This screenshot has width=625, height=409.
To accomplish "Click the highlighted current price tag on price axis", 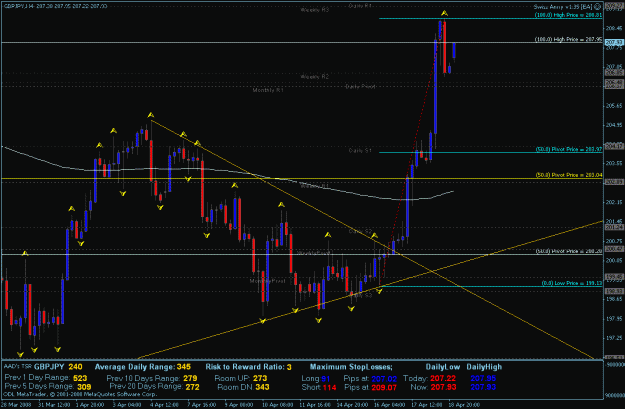I will [x=614, y=42].
